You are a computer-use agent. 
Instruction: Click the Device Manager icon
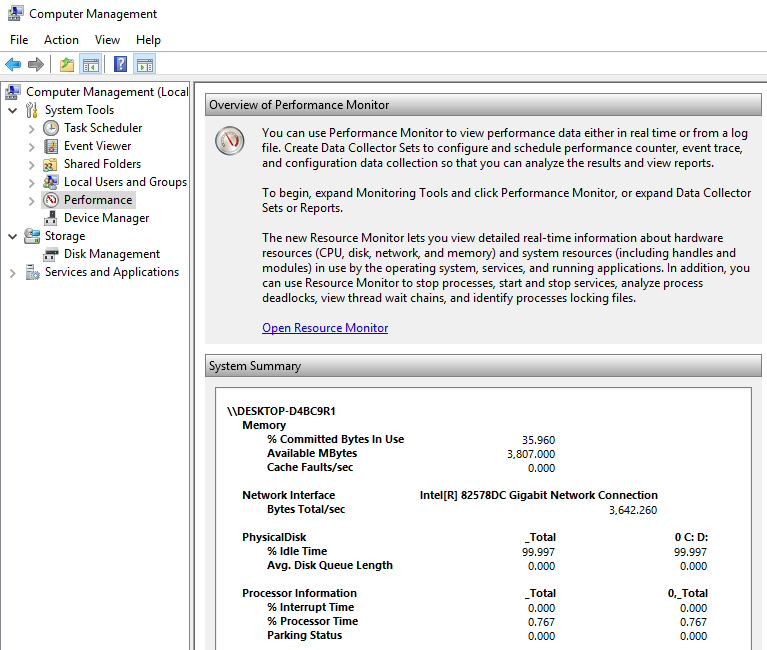point(51,218)
